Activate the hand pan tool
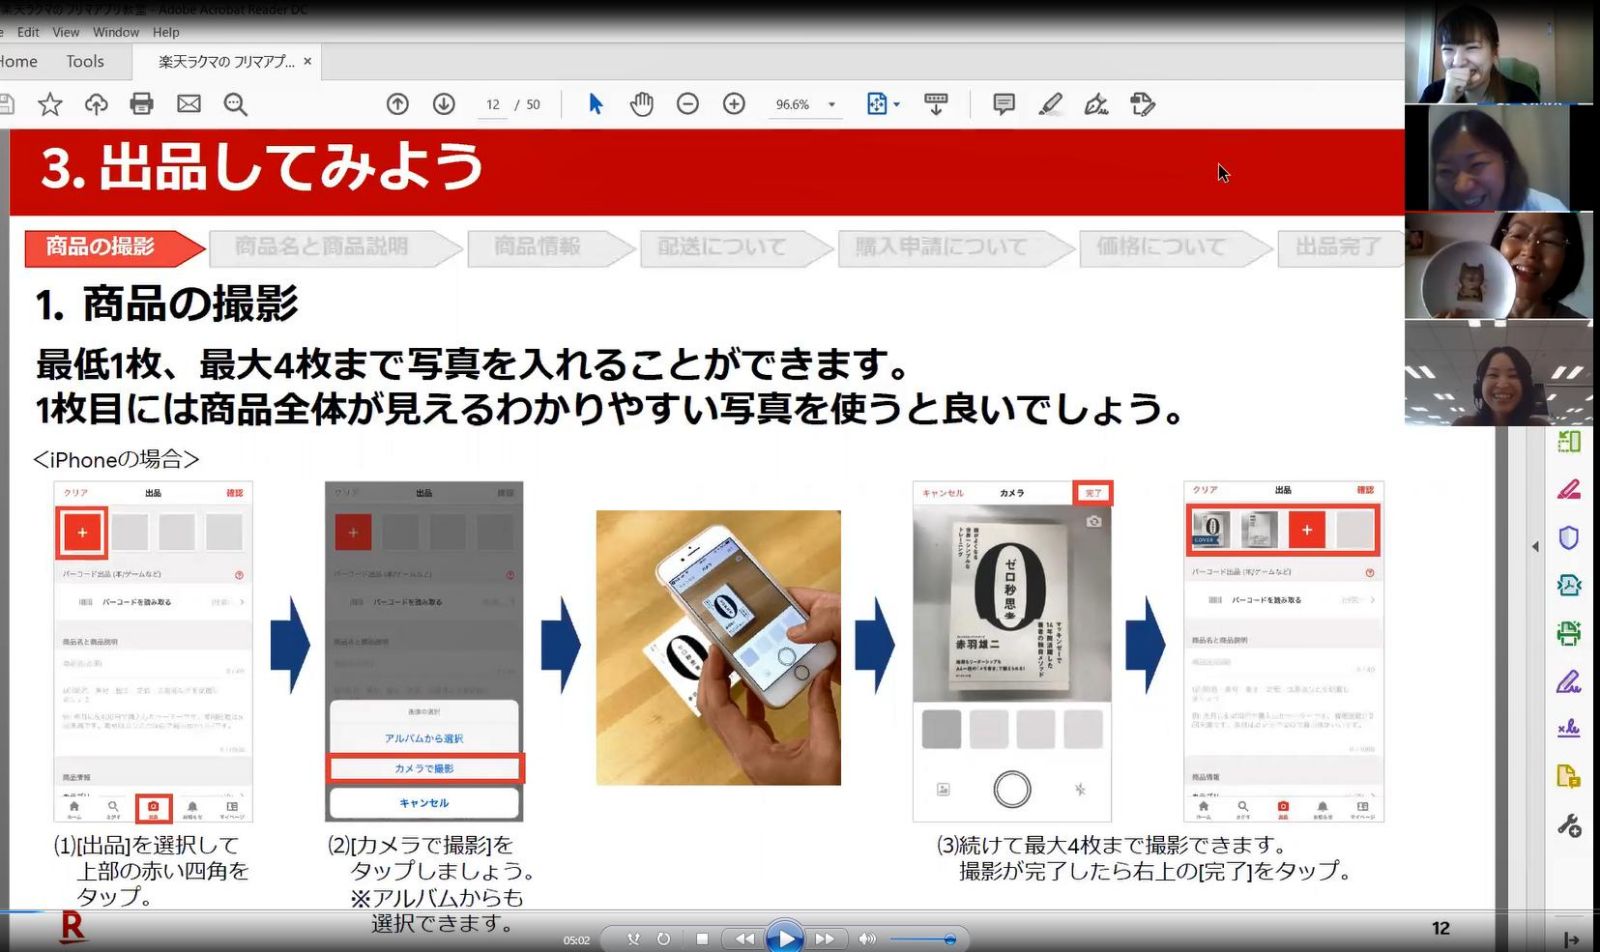The width and height of the screenshot is (1600, 952). click(642, 104)
